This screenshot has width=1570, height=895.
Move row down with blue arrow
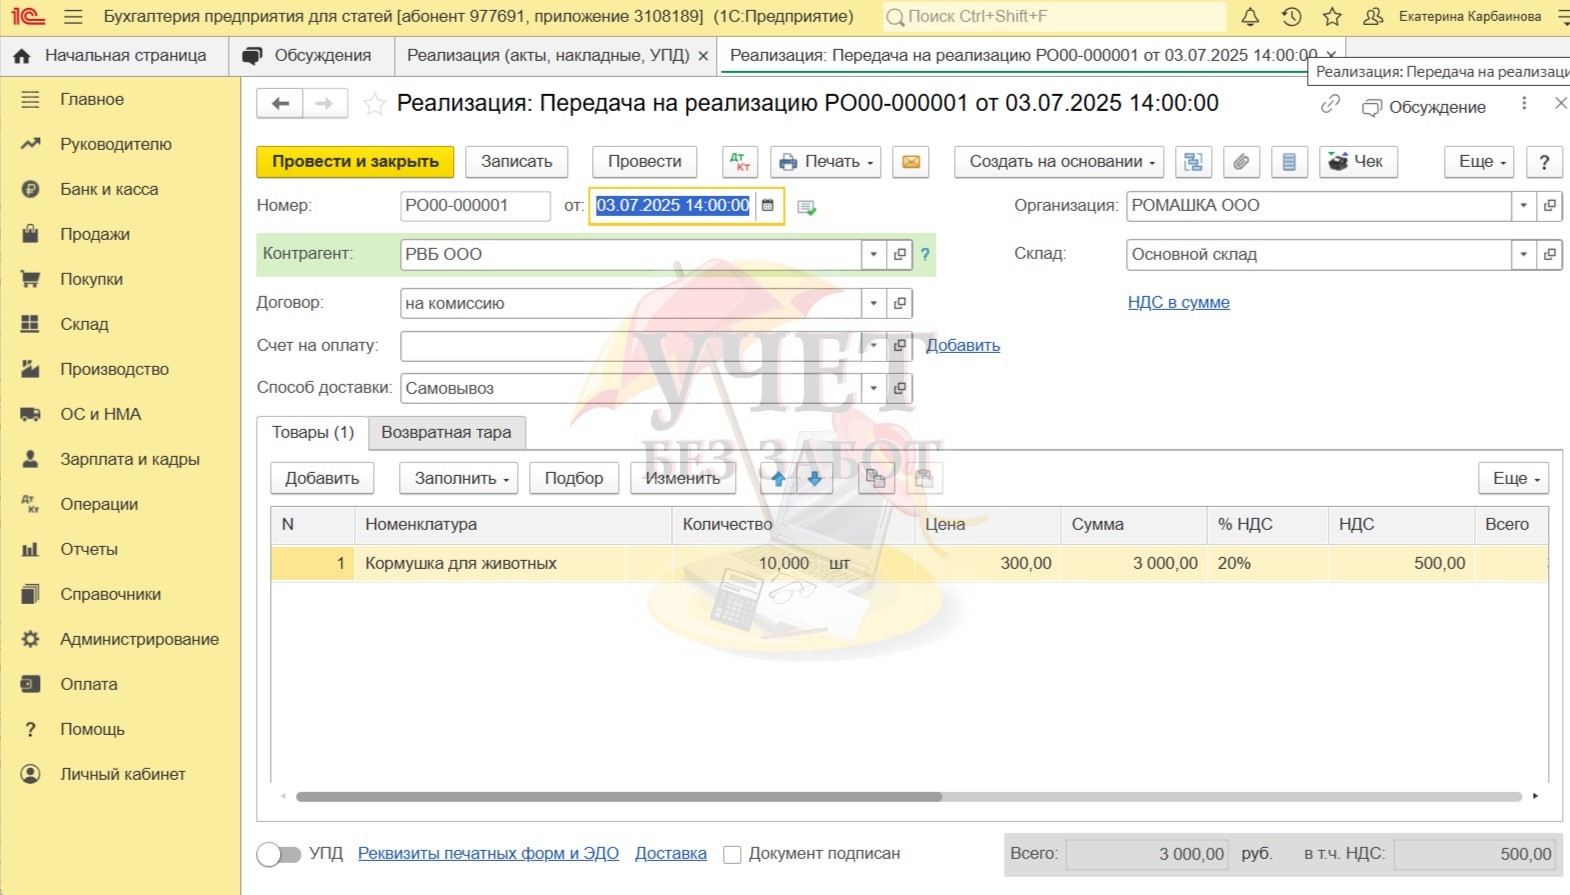click(x=814, y=479)
